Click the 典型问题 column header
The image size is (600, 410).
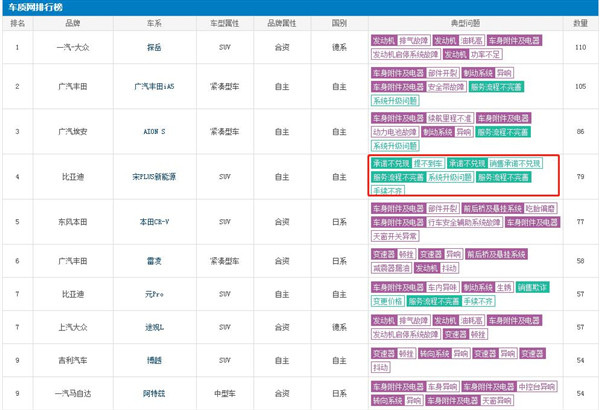[465, 23]
